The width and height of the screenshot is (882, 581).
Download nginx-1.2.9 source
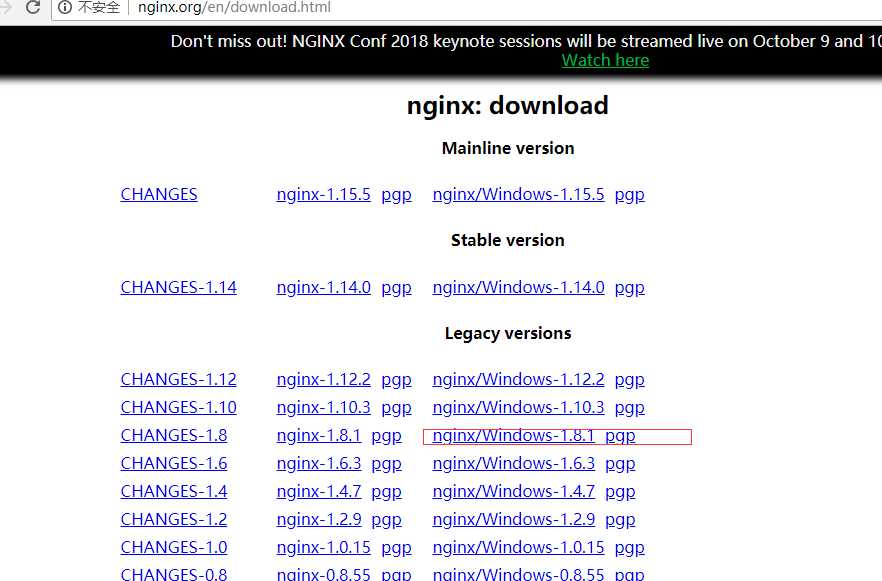(319, 519)
